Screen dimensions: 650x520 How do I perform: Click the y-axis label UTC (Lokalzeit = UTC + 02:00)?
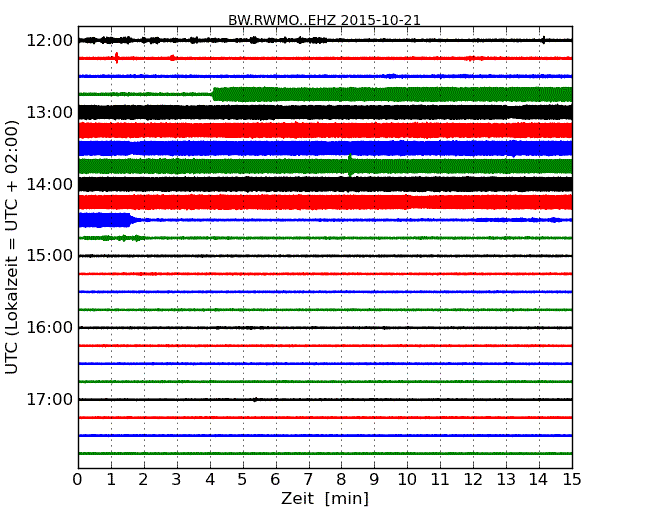12,247
